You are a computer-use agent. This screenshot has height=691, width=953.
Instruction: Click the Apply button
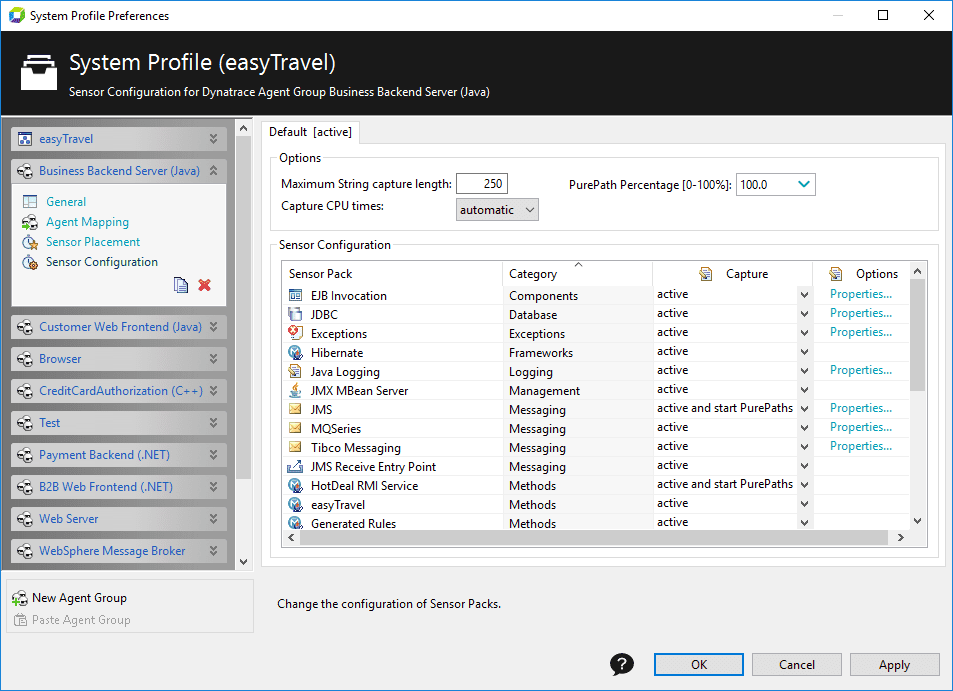tap(894, 664)
